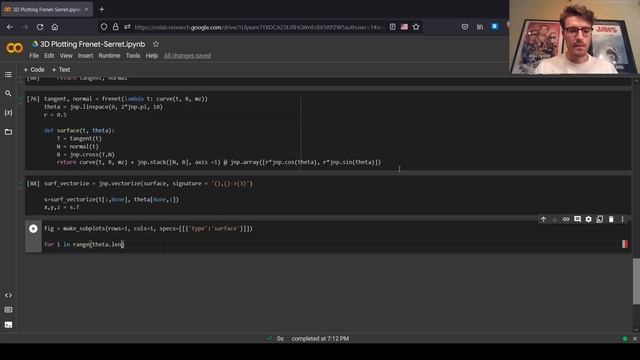
Task: Delete cell trash icon
Action: pyautogui.click(x=611, y=220)
